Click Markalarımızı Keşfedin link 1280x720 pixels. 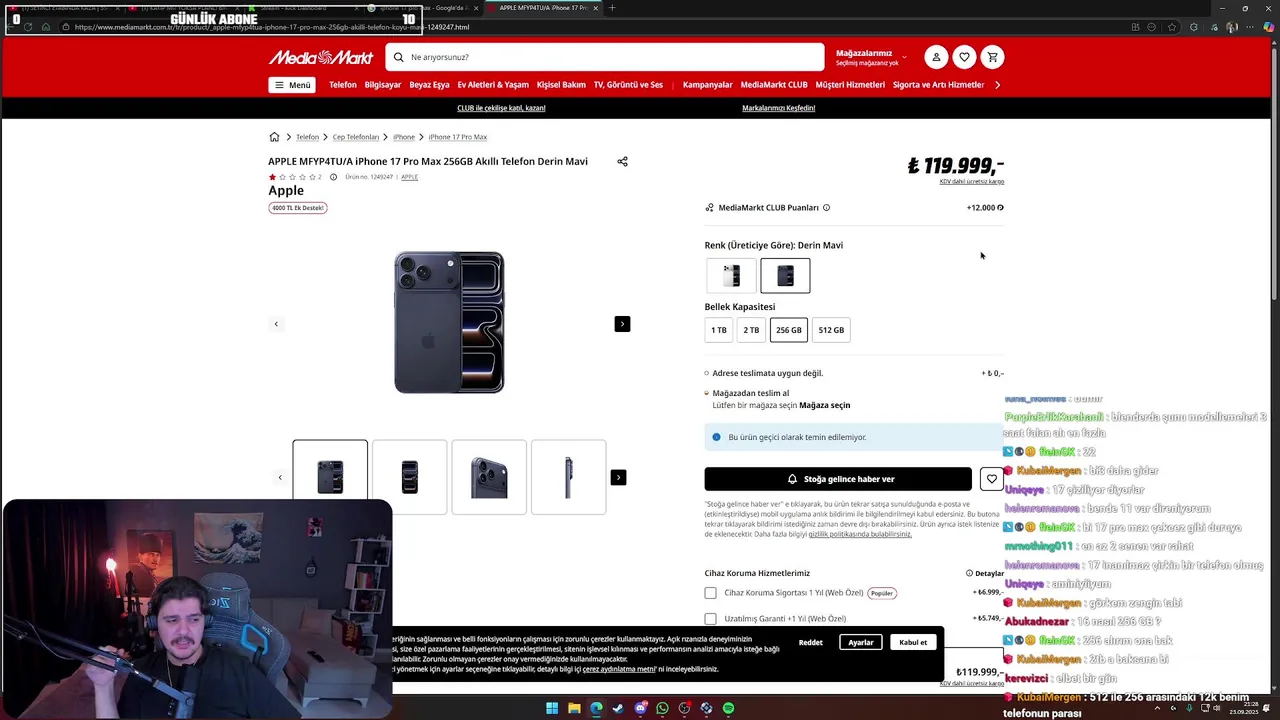coord(779,108)
